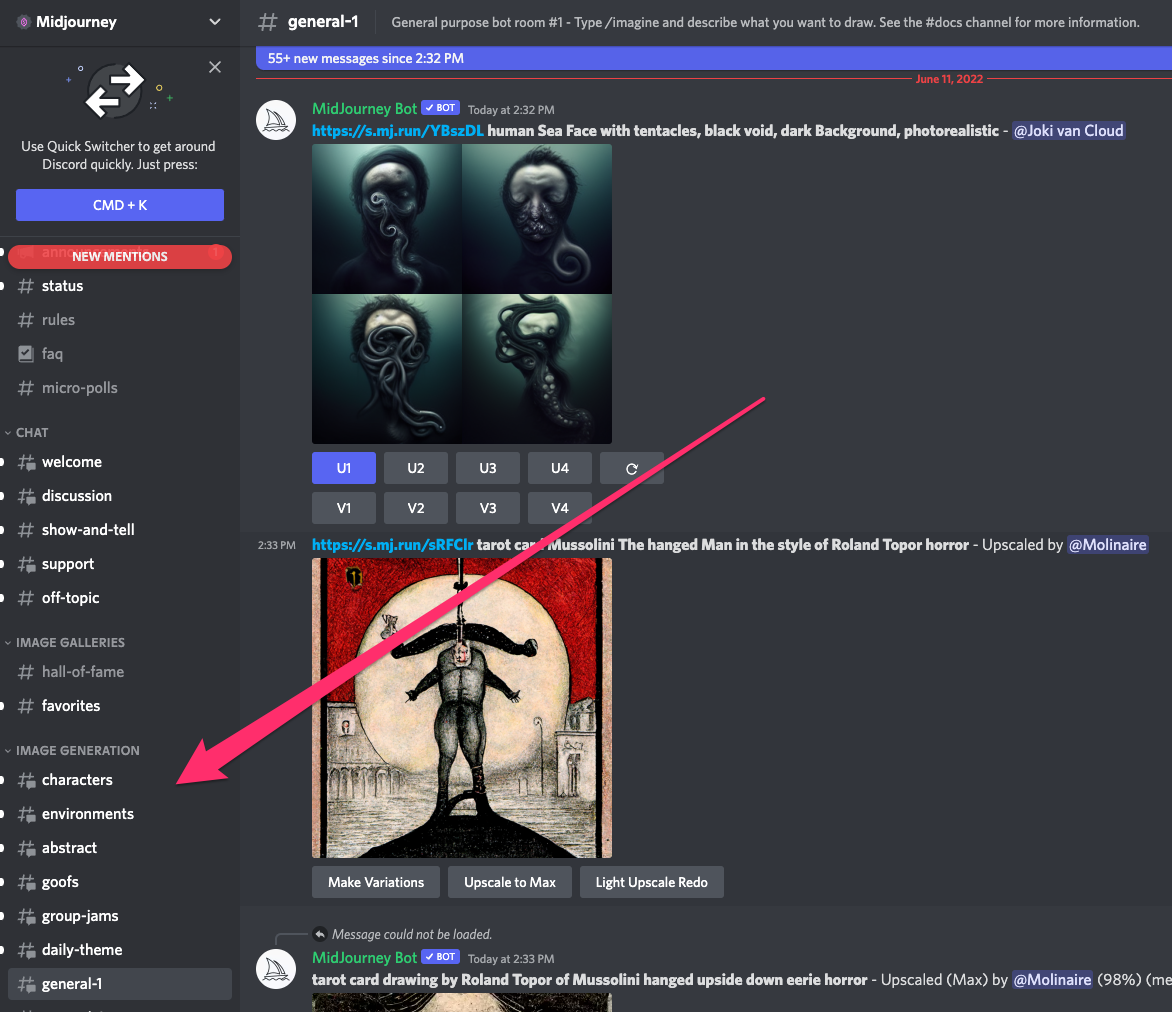Click the general-1 channel header title
This screenshot has width=1172, height=1012.
click(323, 22)
